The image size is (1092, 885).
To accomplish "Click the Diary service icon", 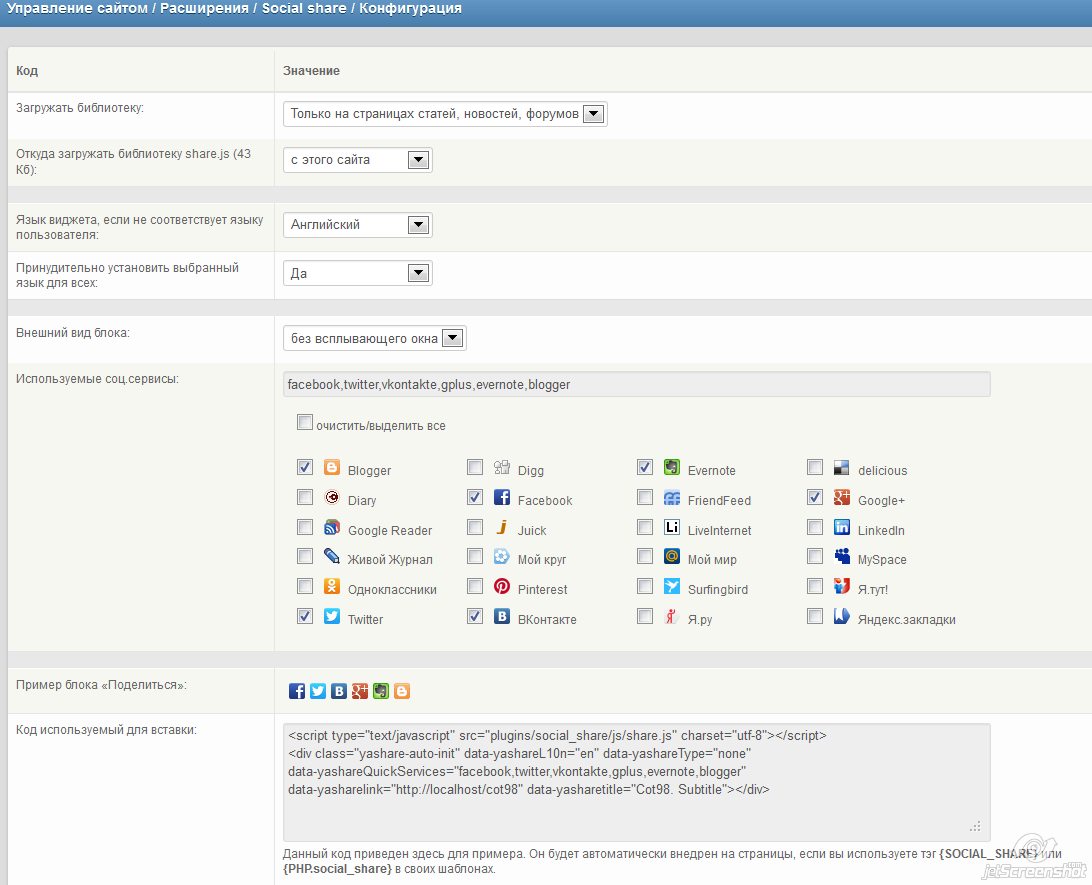I will click(x=332, y=497).
